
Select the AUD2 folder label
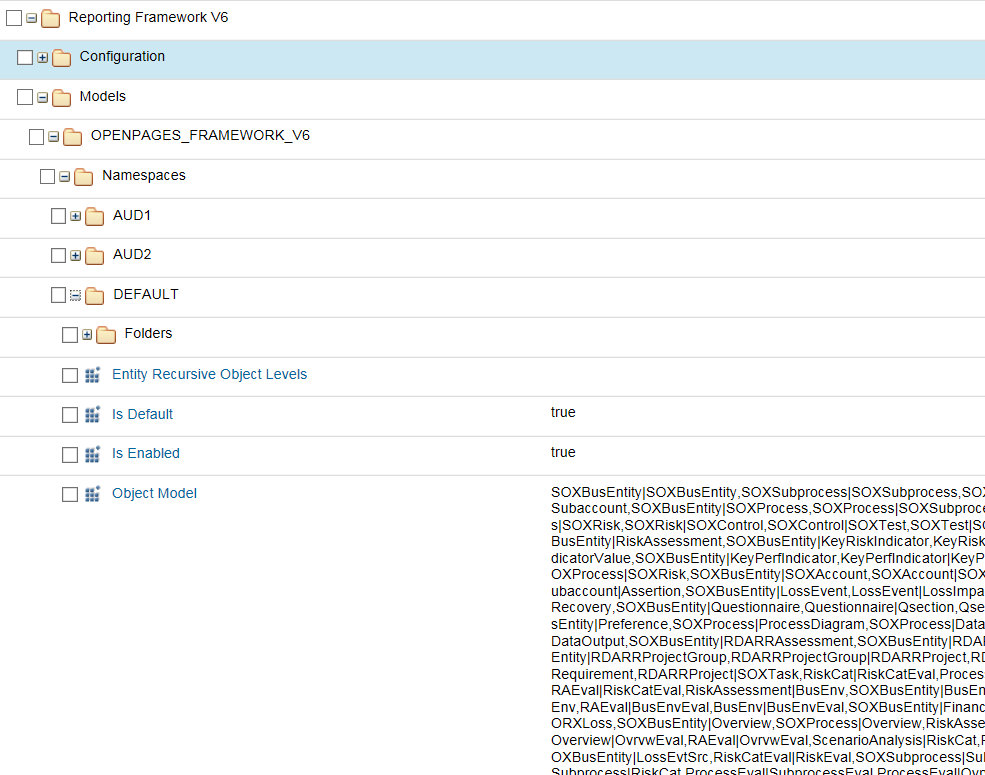132,254
